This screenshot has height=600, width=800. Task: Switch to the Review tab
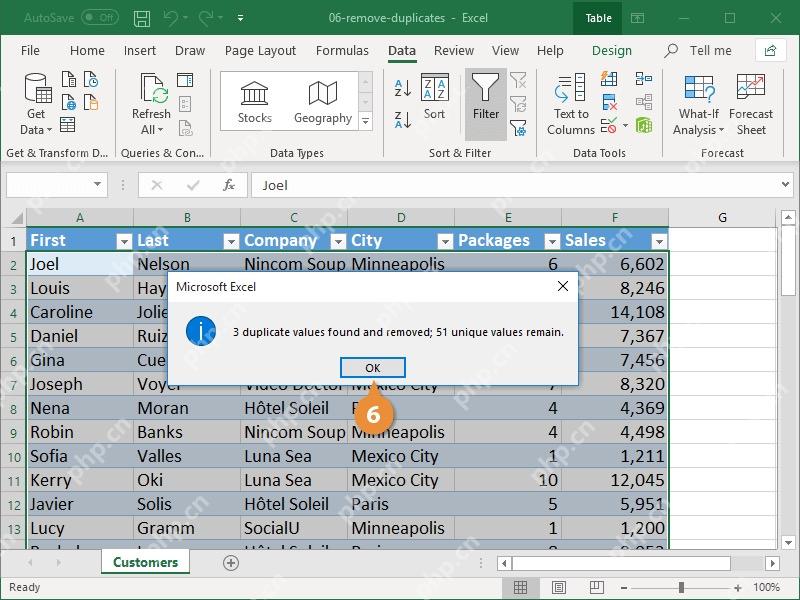[x=454, y=51]
